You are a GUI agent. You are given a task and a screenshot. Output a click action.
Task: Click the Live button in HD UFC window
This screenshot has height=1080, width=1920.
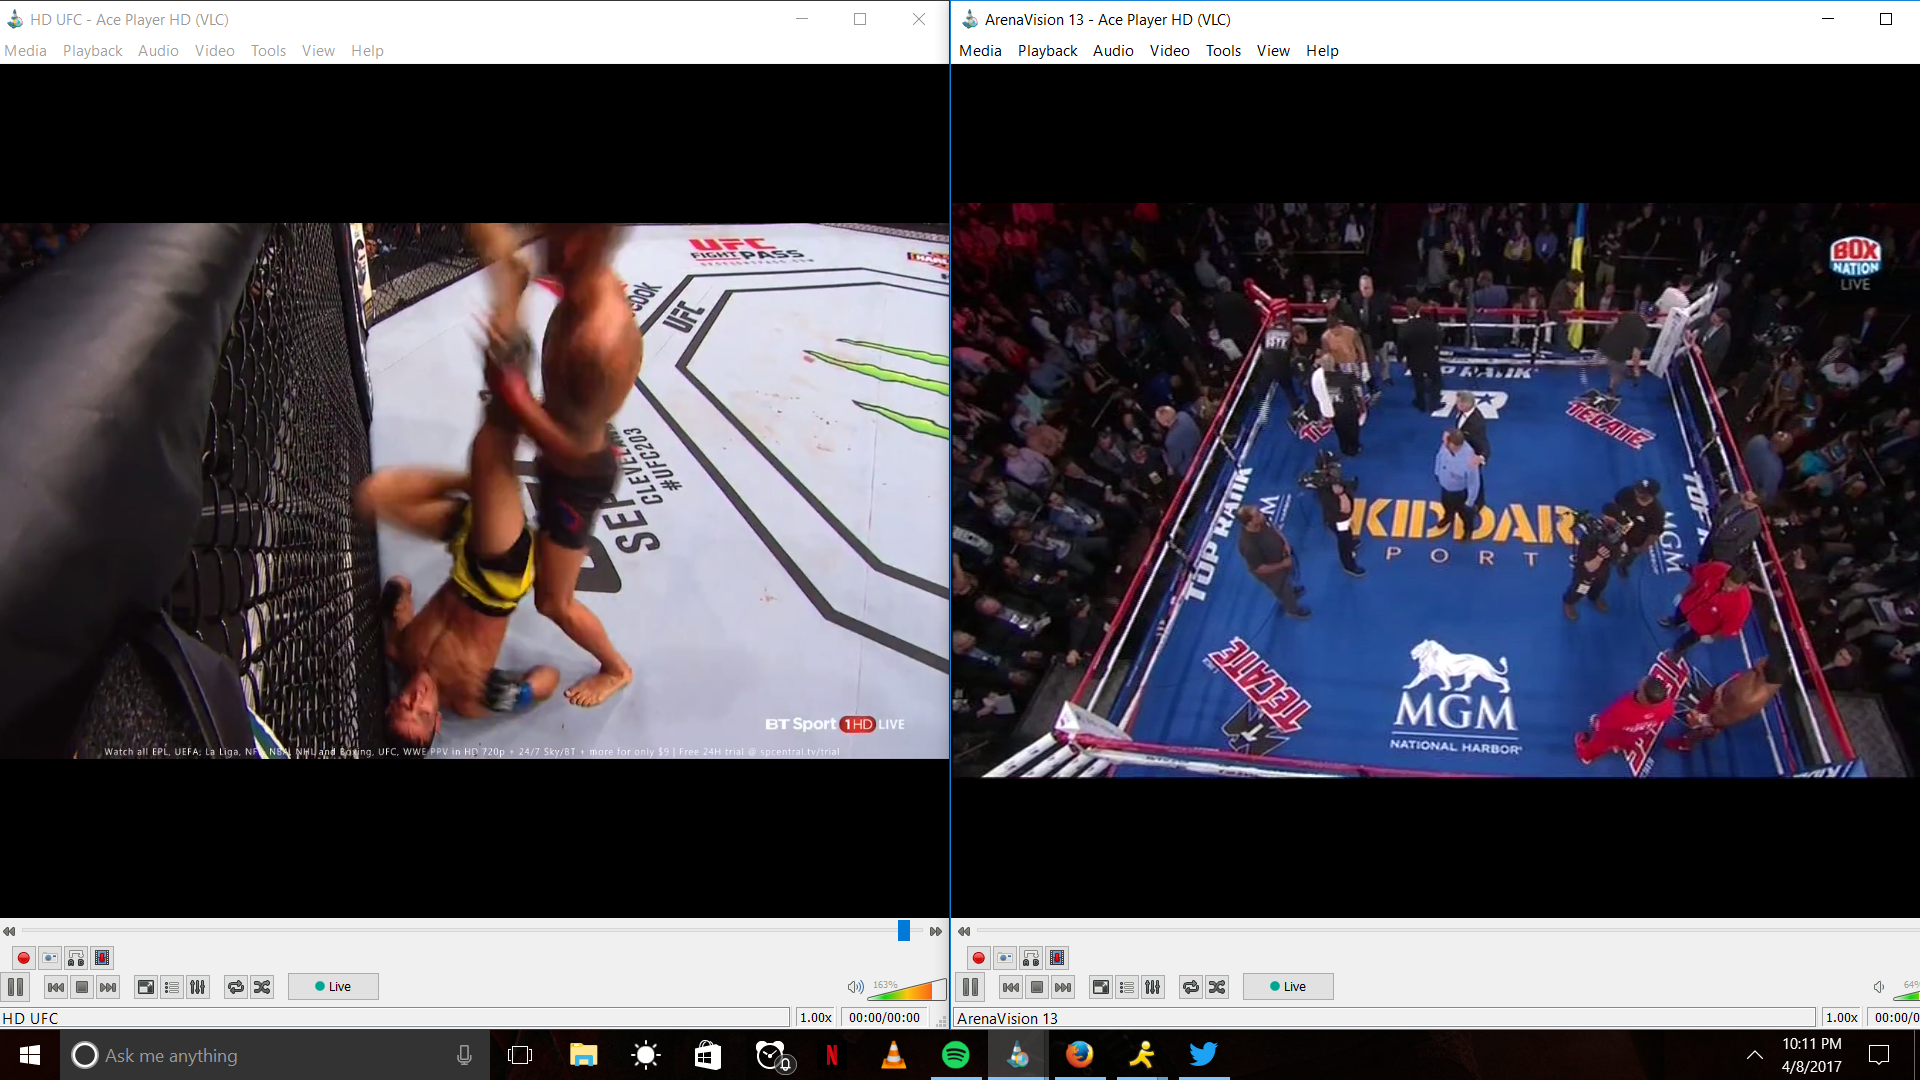point(333,987)
